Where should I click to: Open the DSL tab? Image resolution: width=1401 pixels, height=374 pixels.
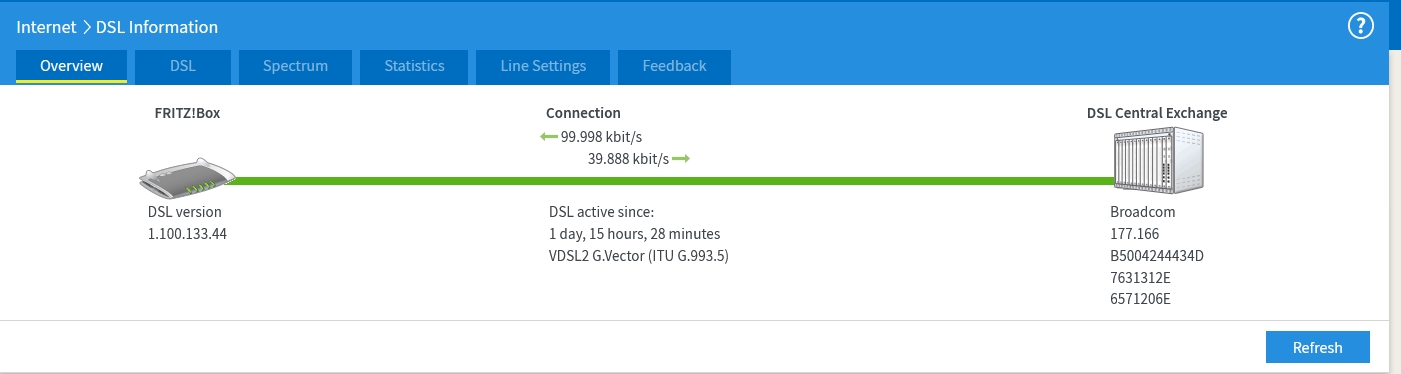click(183, 66)
